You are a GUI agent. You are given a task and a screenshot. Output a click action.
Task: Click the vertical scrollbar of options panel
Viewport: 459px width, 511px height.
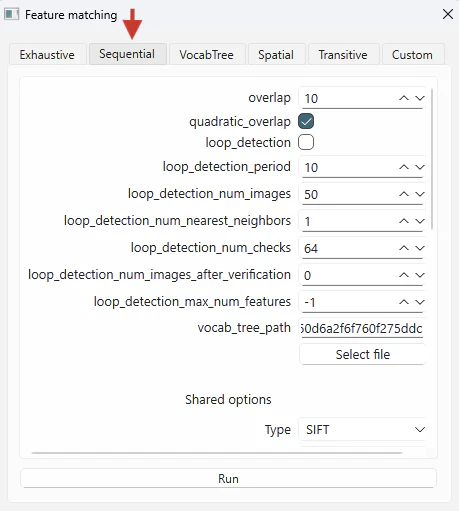[432, 159]
